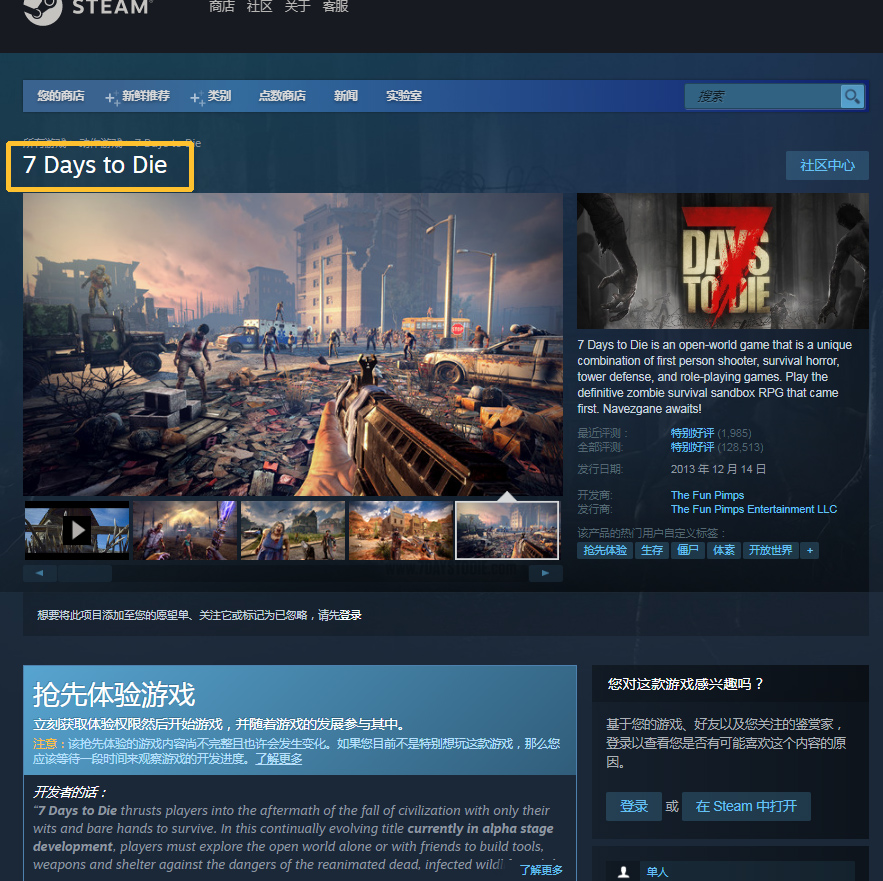Open 客服 in top header

[335, 7]
